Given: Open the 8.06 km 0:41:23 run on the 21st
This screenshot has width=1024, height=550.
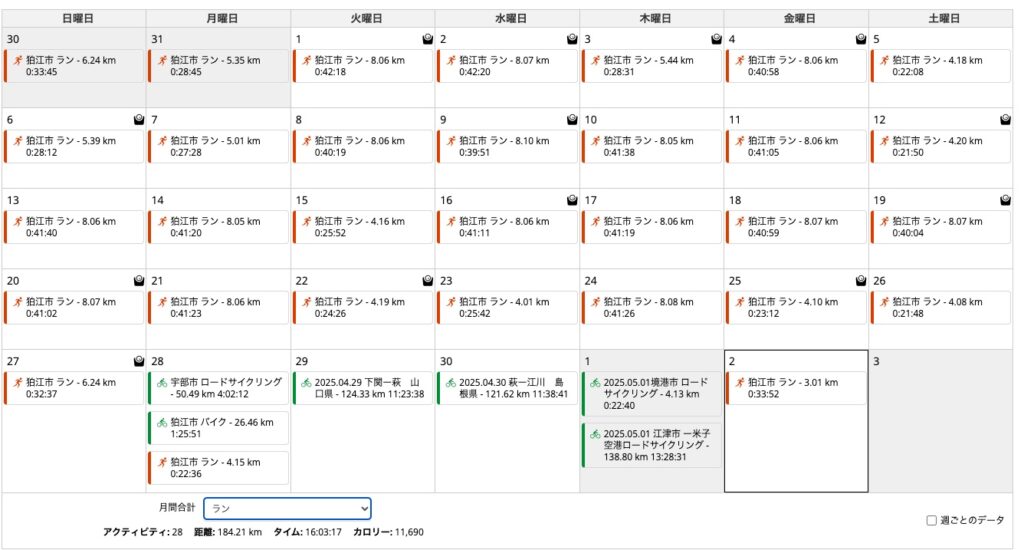Looking at the screenshot, I should 219,308.
